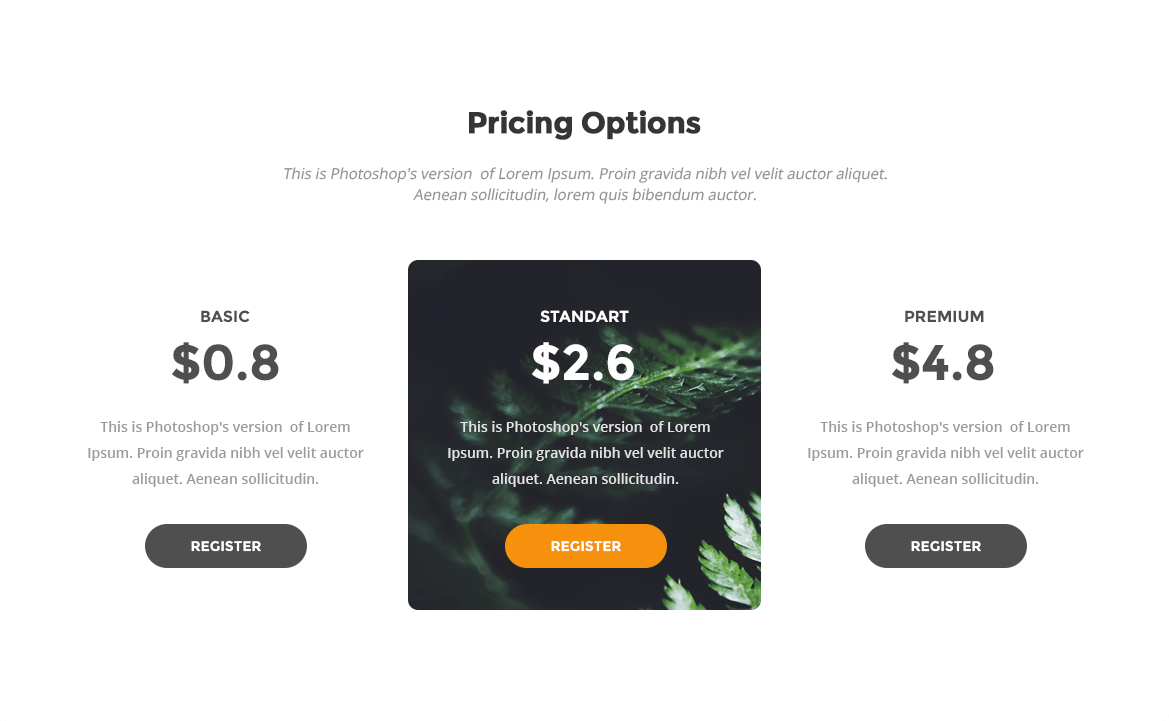Click the $0.8 price
1169x721 pixels.
tap(225, 363)
